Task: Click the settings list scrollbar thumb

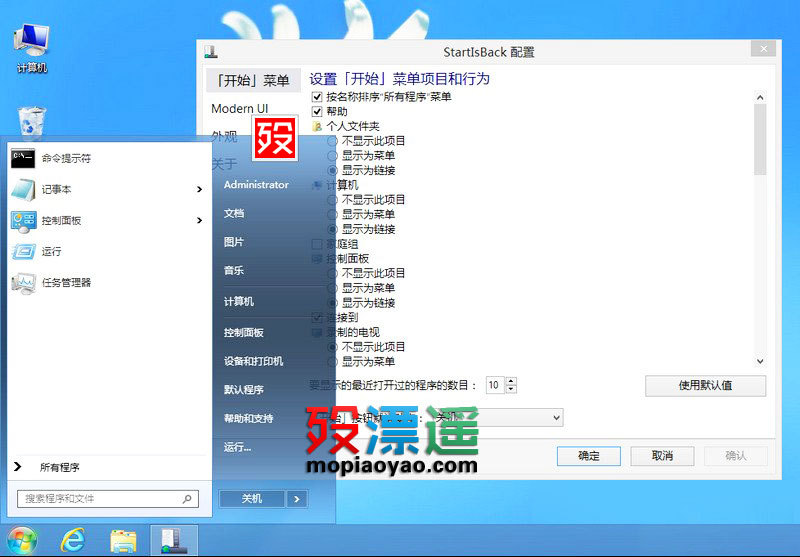Action: click(x=760, y=139)
